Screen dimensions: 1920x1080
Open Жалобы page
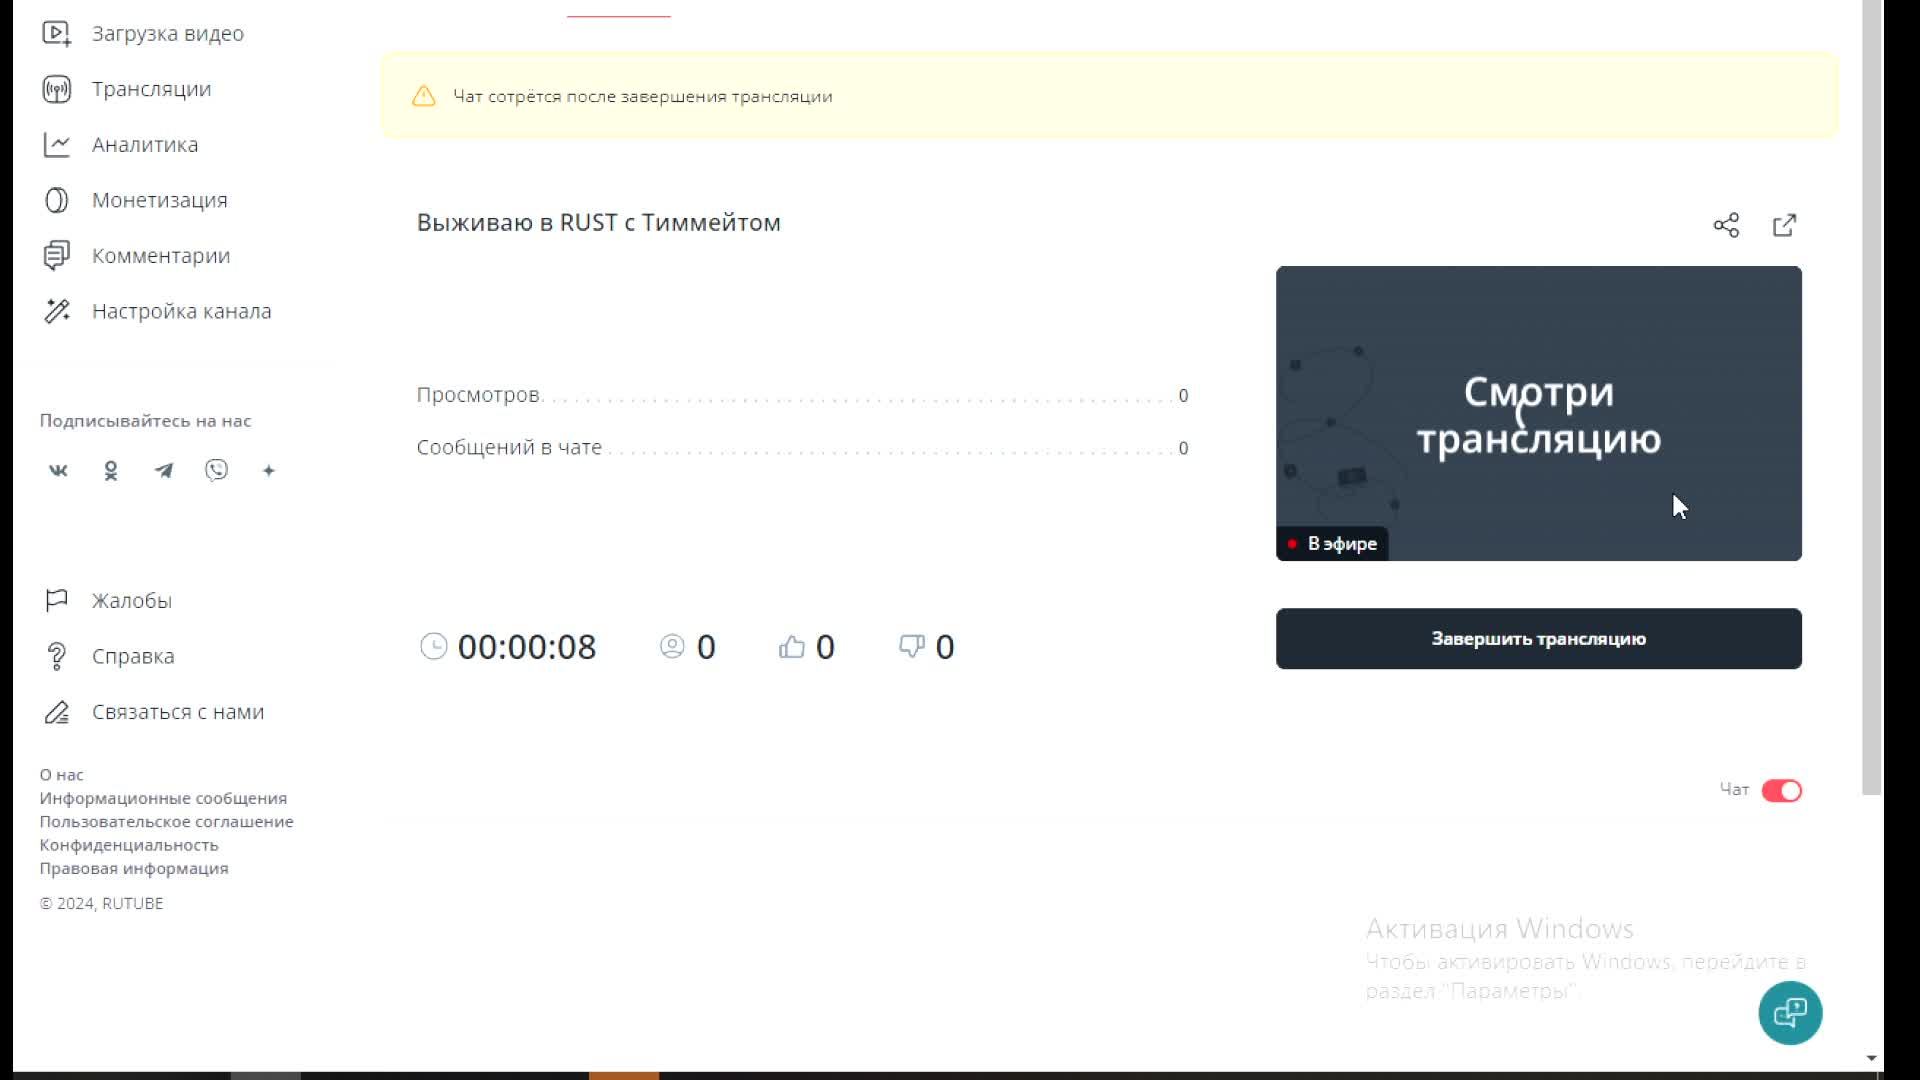tap(132, 601)
